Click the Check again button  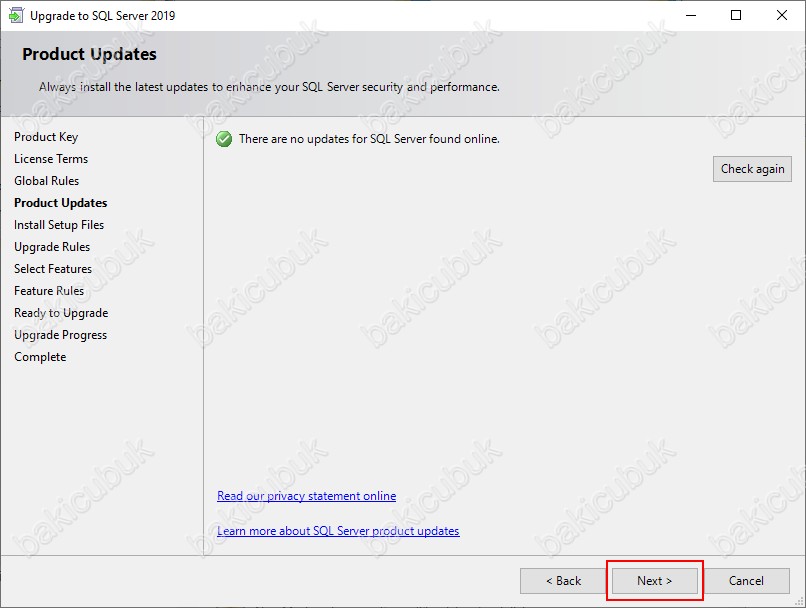click(752, 169)
